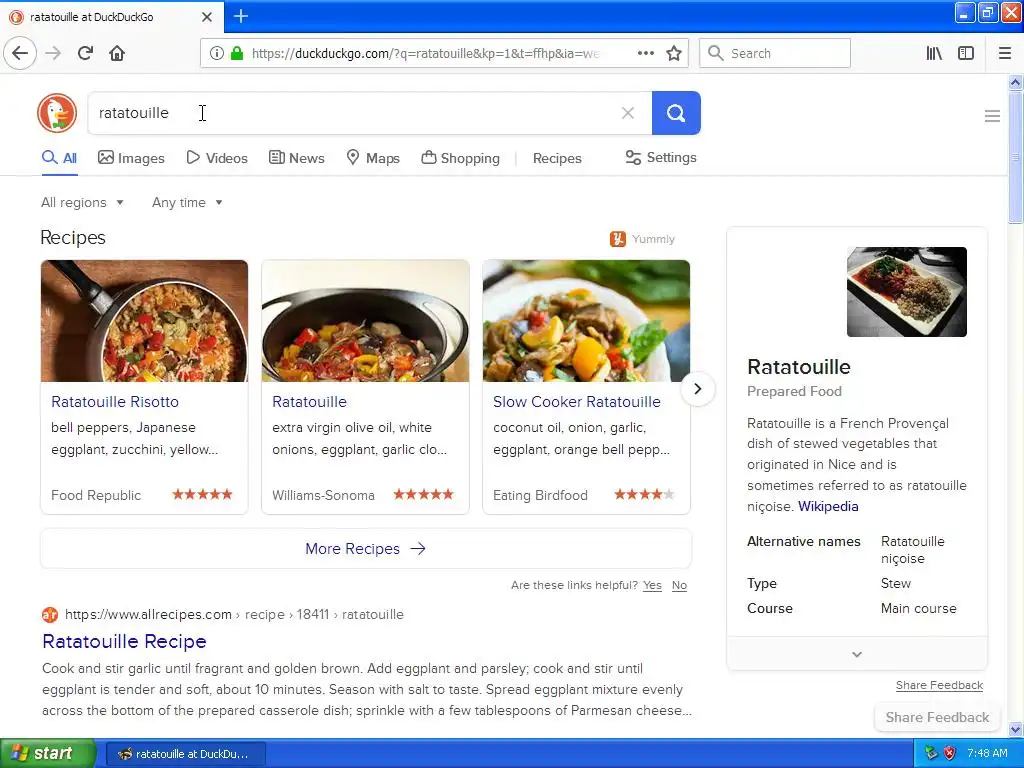Open the Firefox hamburger menu
This screenshot has height=768, width=1024.
click(1005, 53)
